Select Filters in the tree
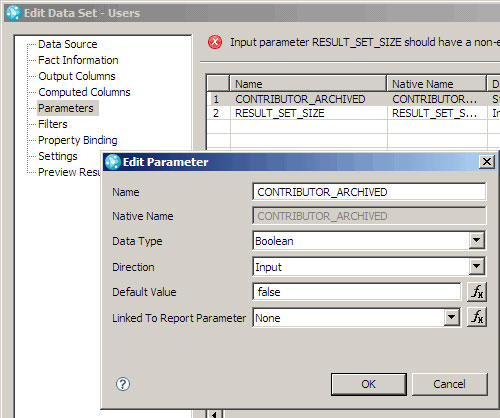Image resolution: width=500 pixels, height=418 pixels. (x=53, y=124)
